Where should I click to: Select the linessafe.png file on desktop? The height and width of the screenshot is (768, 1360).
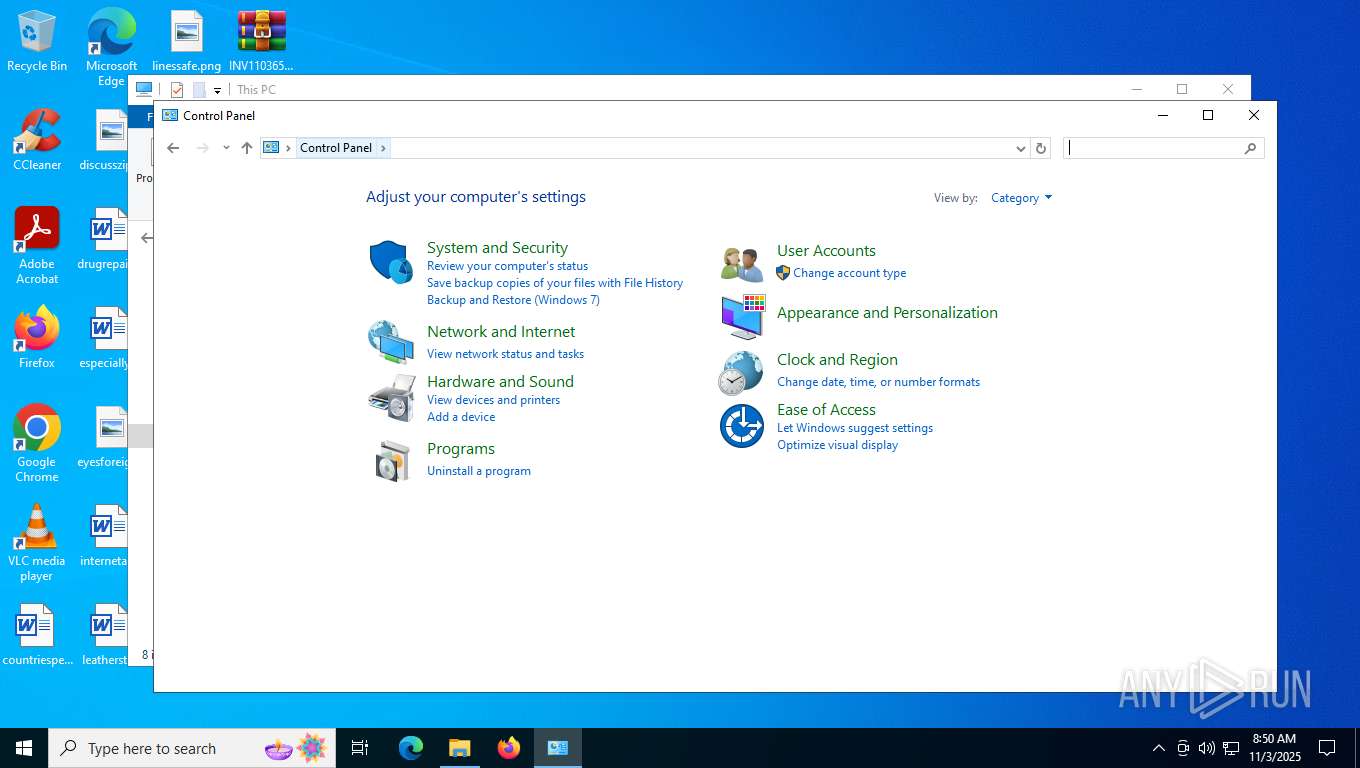click(x=186, y=41)
